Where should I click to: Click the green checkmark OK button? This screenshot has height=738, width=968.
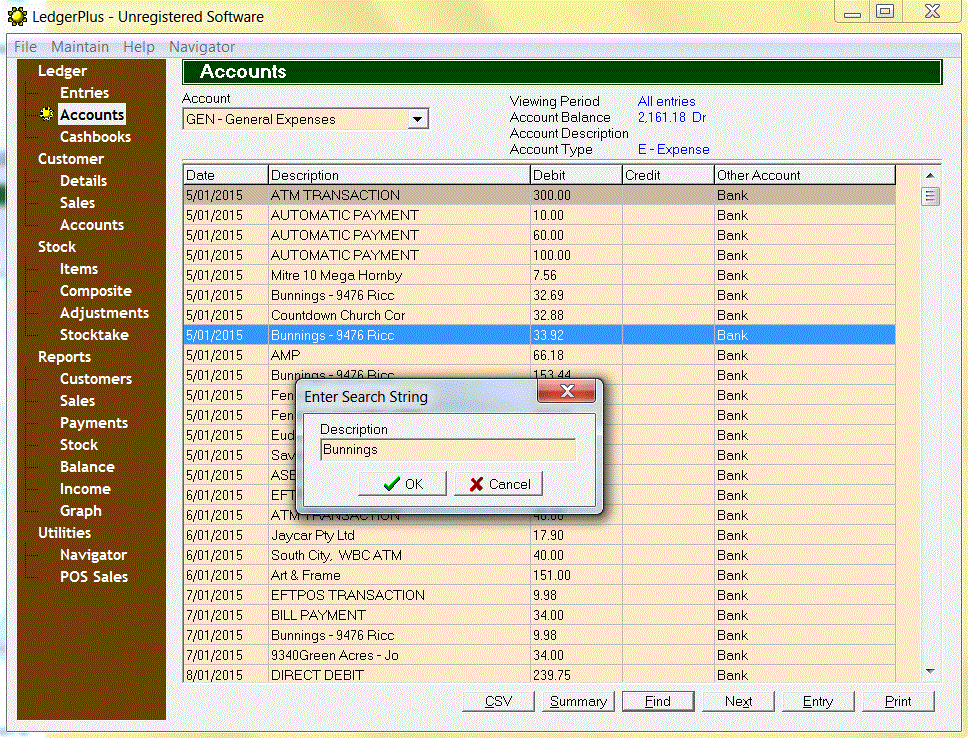pos(403,484)
